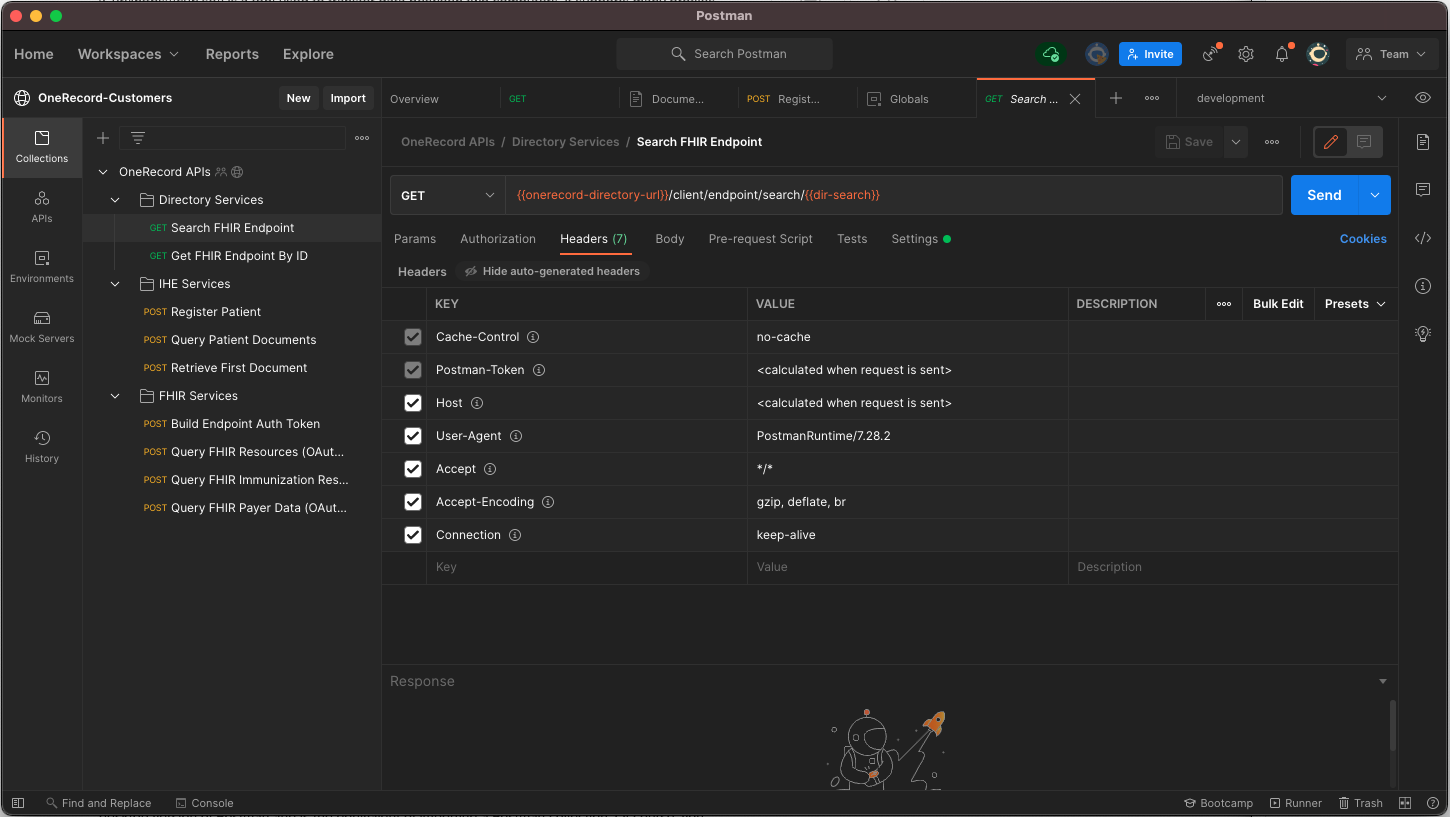
Task: Hide auto-generated headers
Action: 552,271
